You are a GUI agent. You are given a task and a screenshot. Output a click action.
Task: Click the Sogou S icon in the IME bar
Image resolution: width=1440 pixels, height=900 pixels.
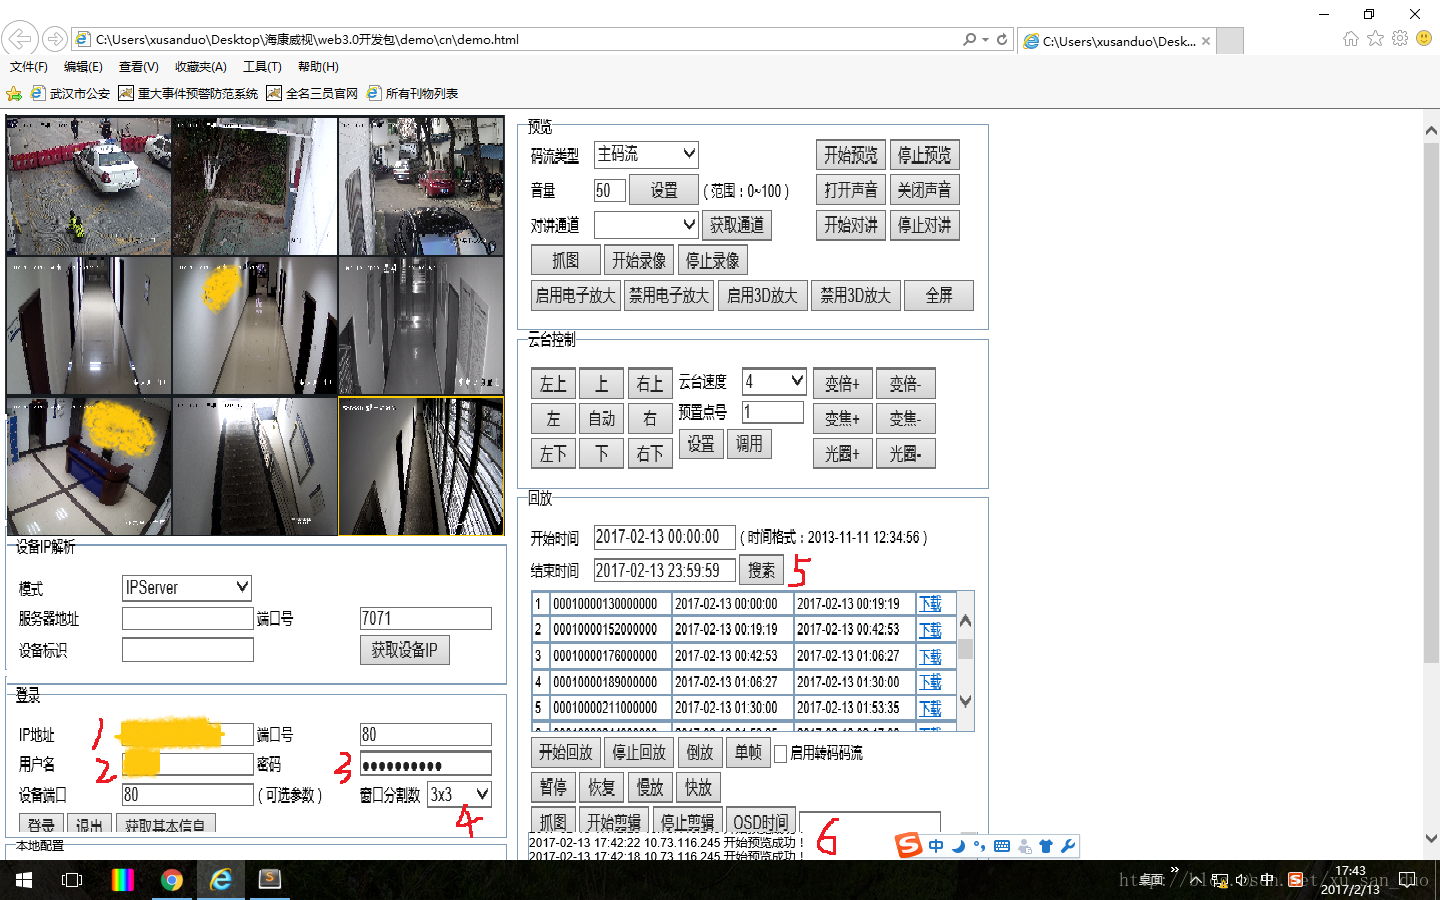point(909,845)
